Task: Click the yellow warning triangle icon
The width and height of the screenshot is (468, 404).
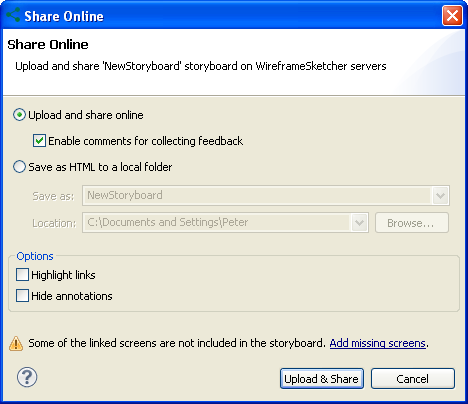Action: pos(16,344)
